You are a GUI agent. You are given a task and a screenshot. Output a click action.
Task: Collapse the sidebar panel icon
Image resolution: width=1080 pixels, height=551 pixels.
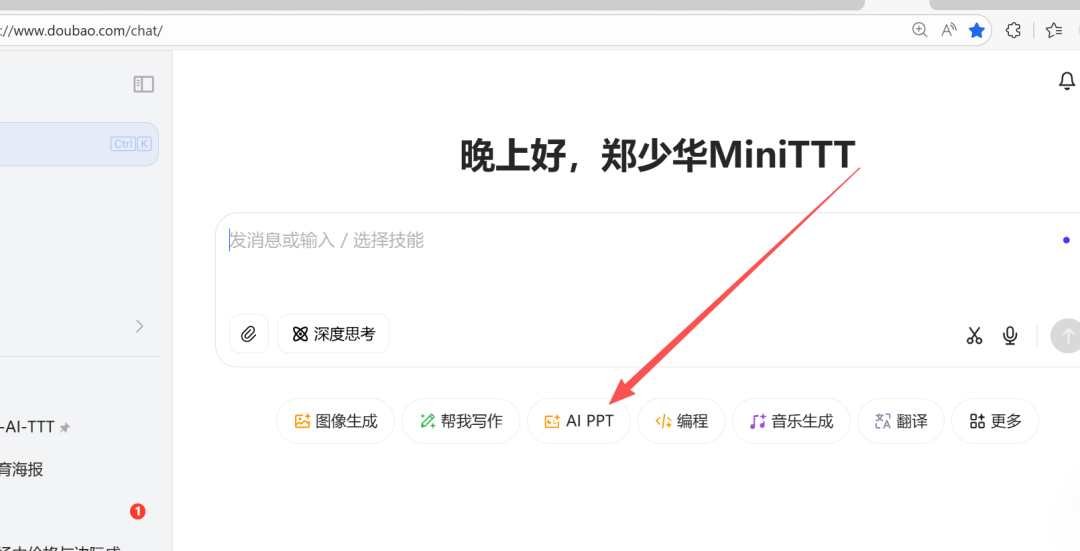143,84
